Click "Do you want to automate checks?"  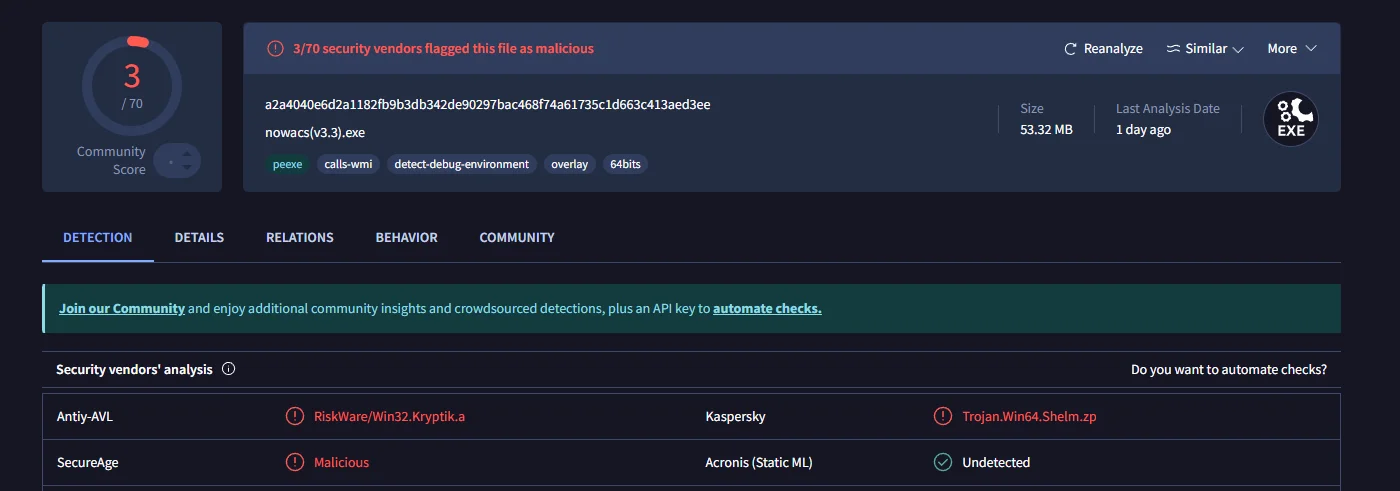click(1228, 370)
